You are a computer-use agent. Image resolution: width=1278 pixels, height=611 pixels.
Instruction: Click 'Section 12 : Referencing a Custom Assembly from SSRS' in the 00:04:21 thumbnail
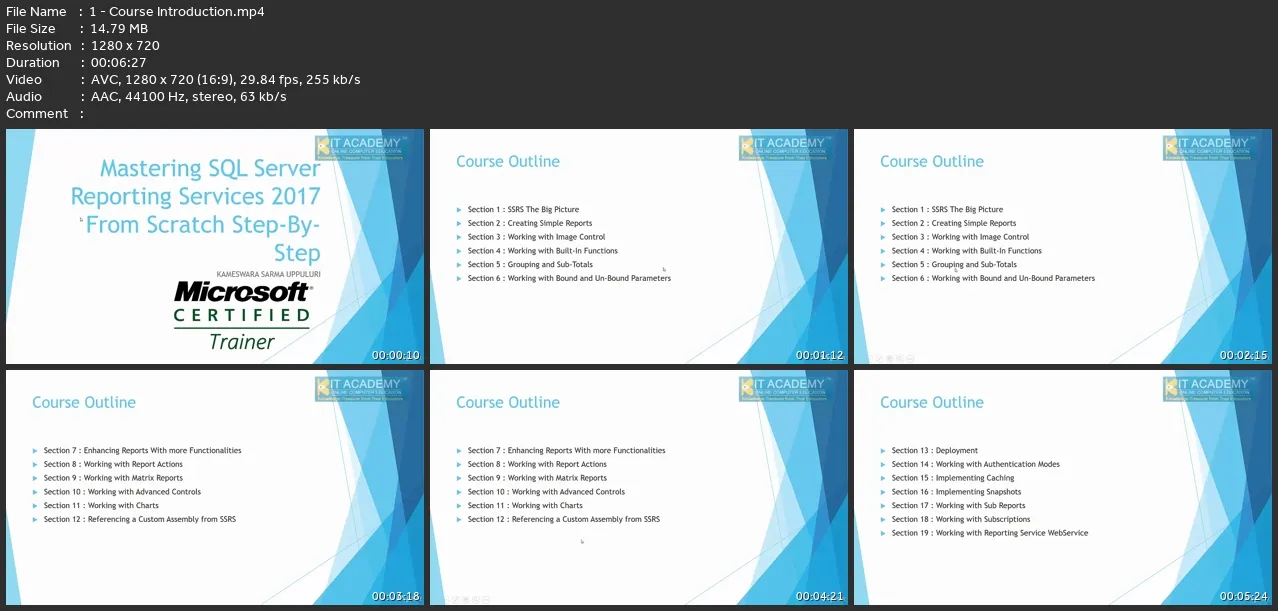[x=563, y=519]
